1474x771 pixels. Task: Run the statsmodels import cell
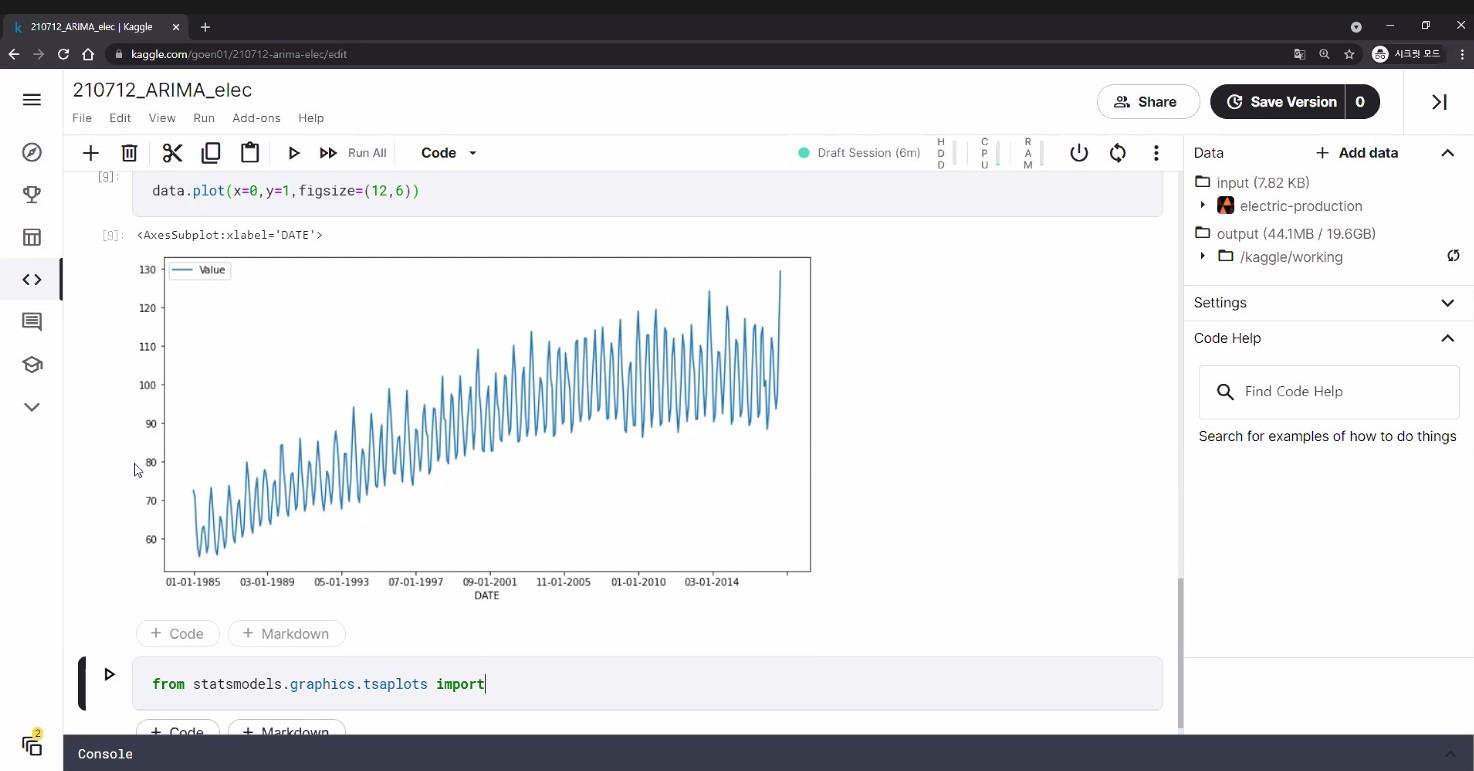pos(110,674)
